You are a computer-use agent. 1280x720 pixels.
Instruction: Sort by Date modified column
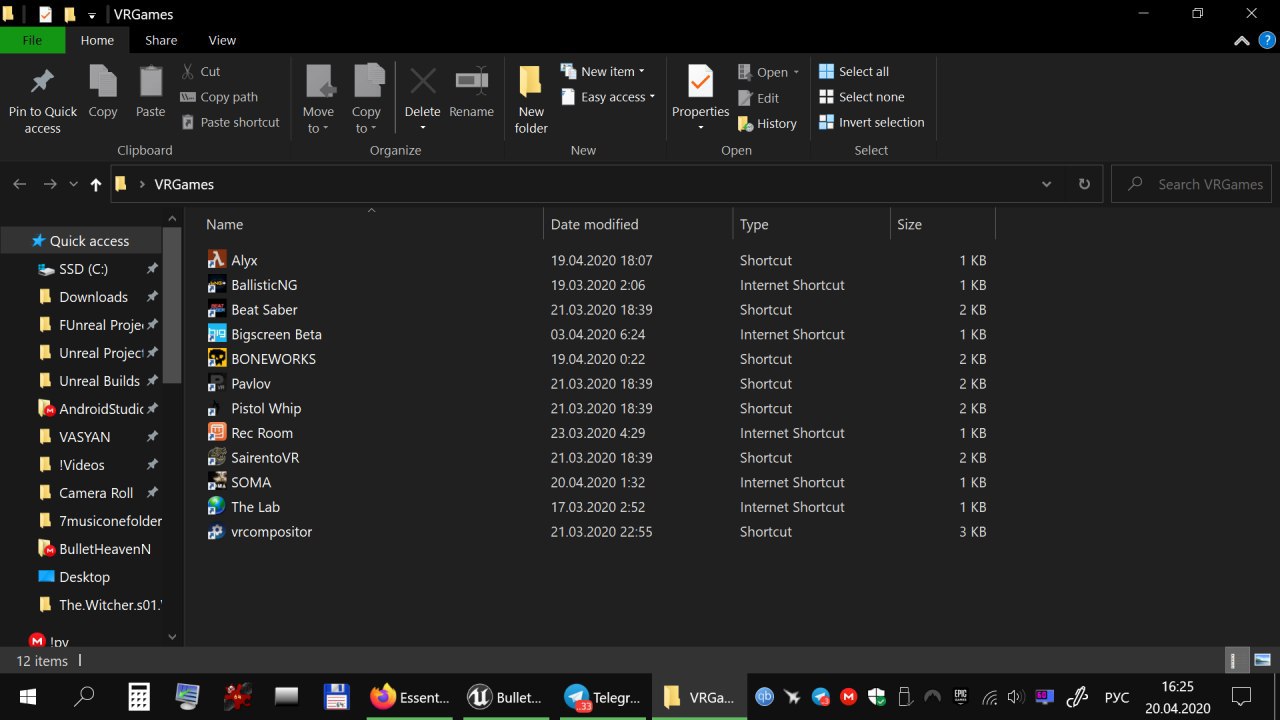[637, 224]
